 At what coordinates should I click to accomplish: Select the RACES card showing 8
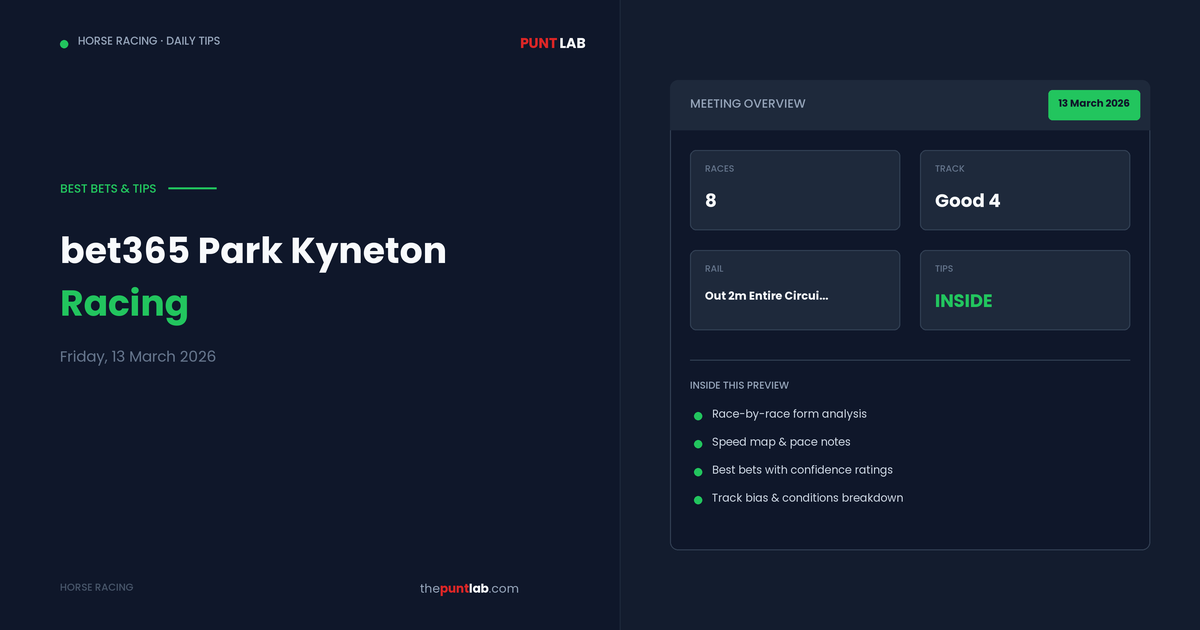(795, 190)
